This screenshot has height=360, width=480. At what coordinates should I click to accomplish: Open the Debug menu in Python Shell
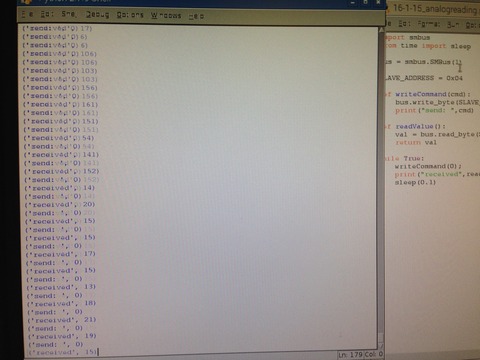[97, 14]
